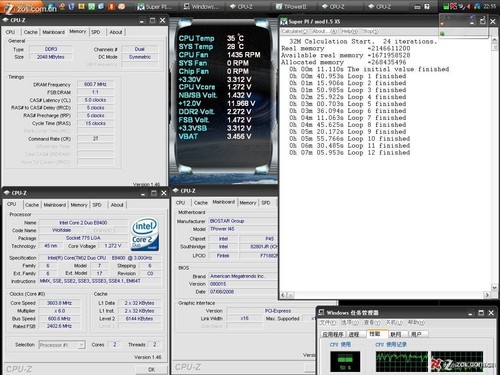Select CPU tab in CPU-Z motherboard window

coord(180,203)
